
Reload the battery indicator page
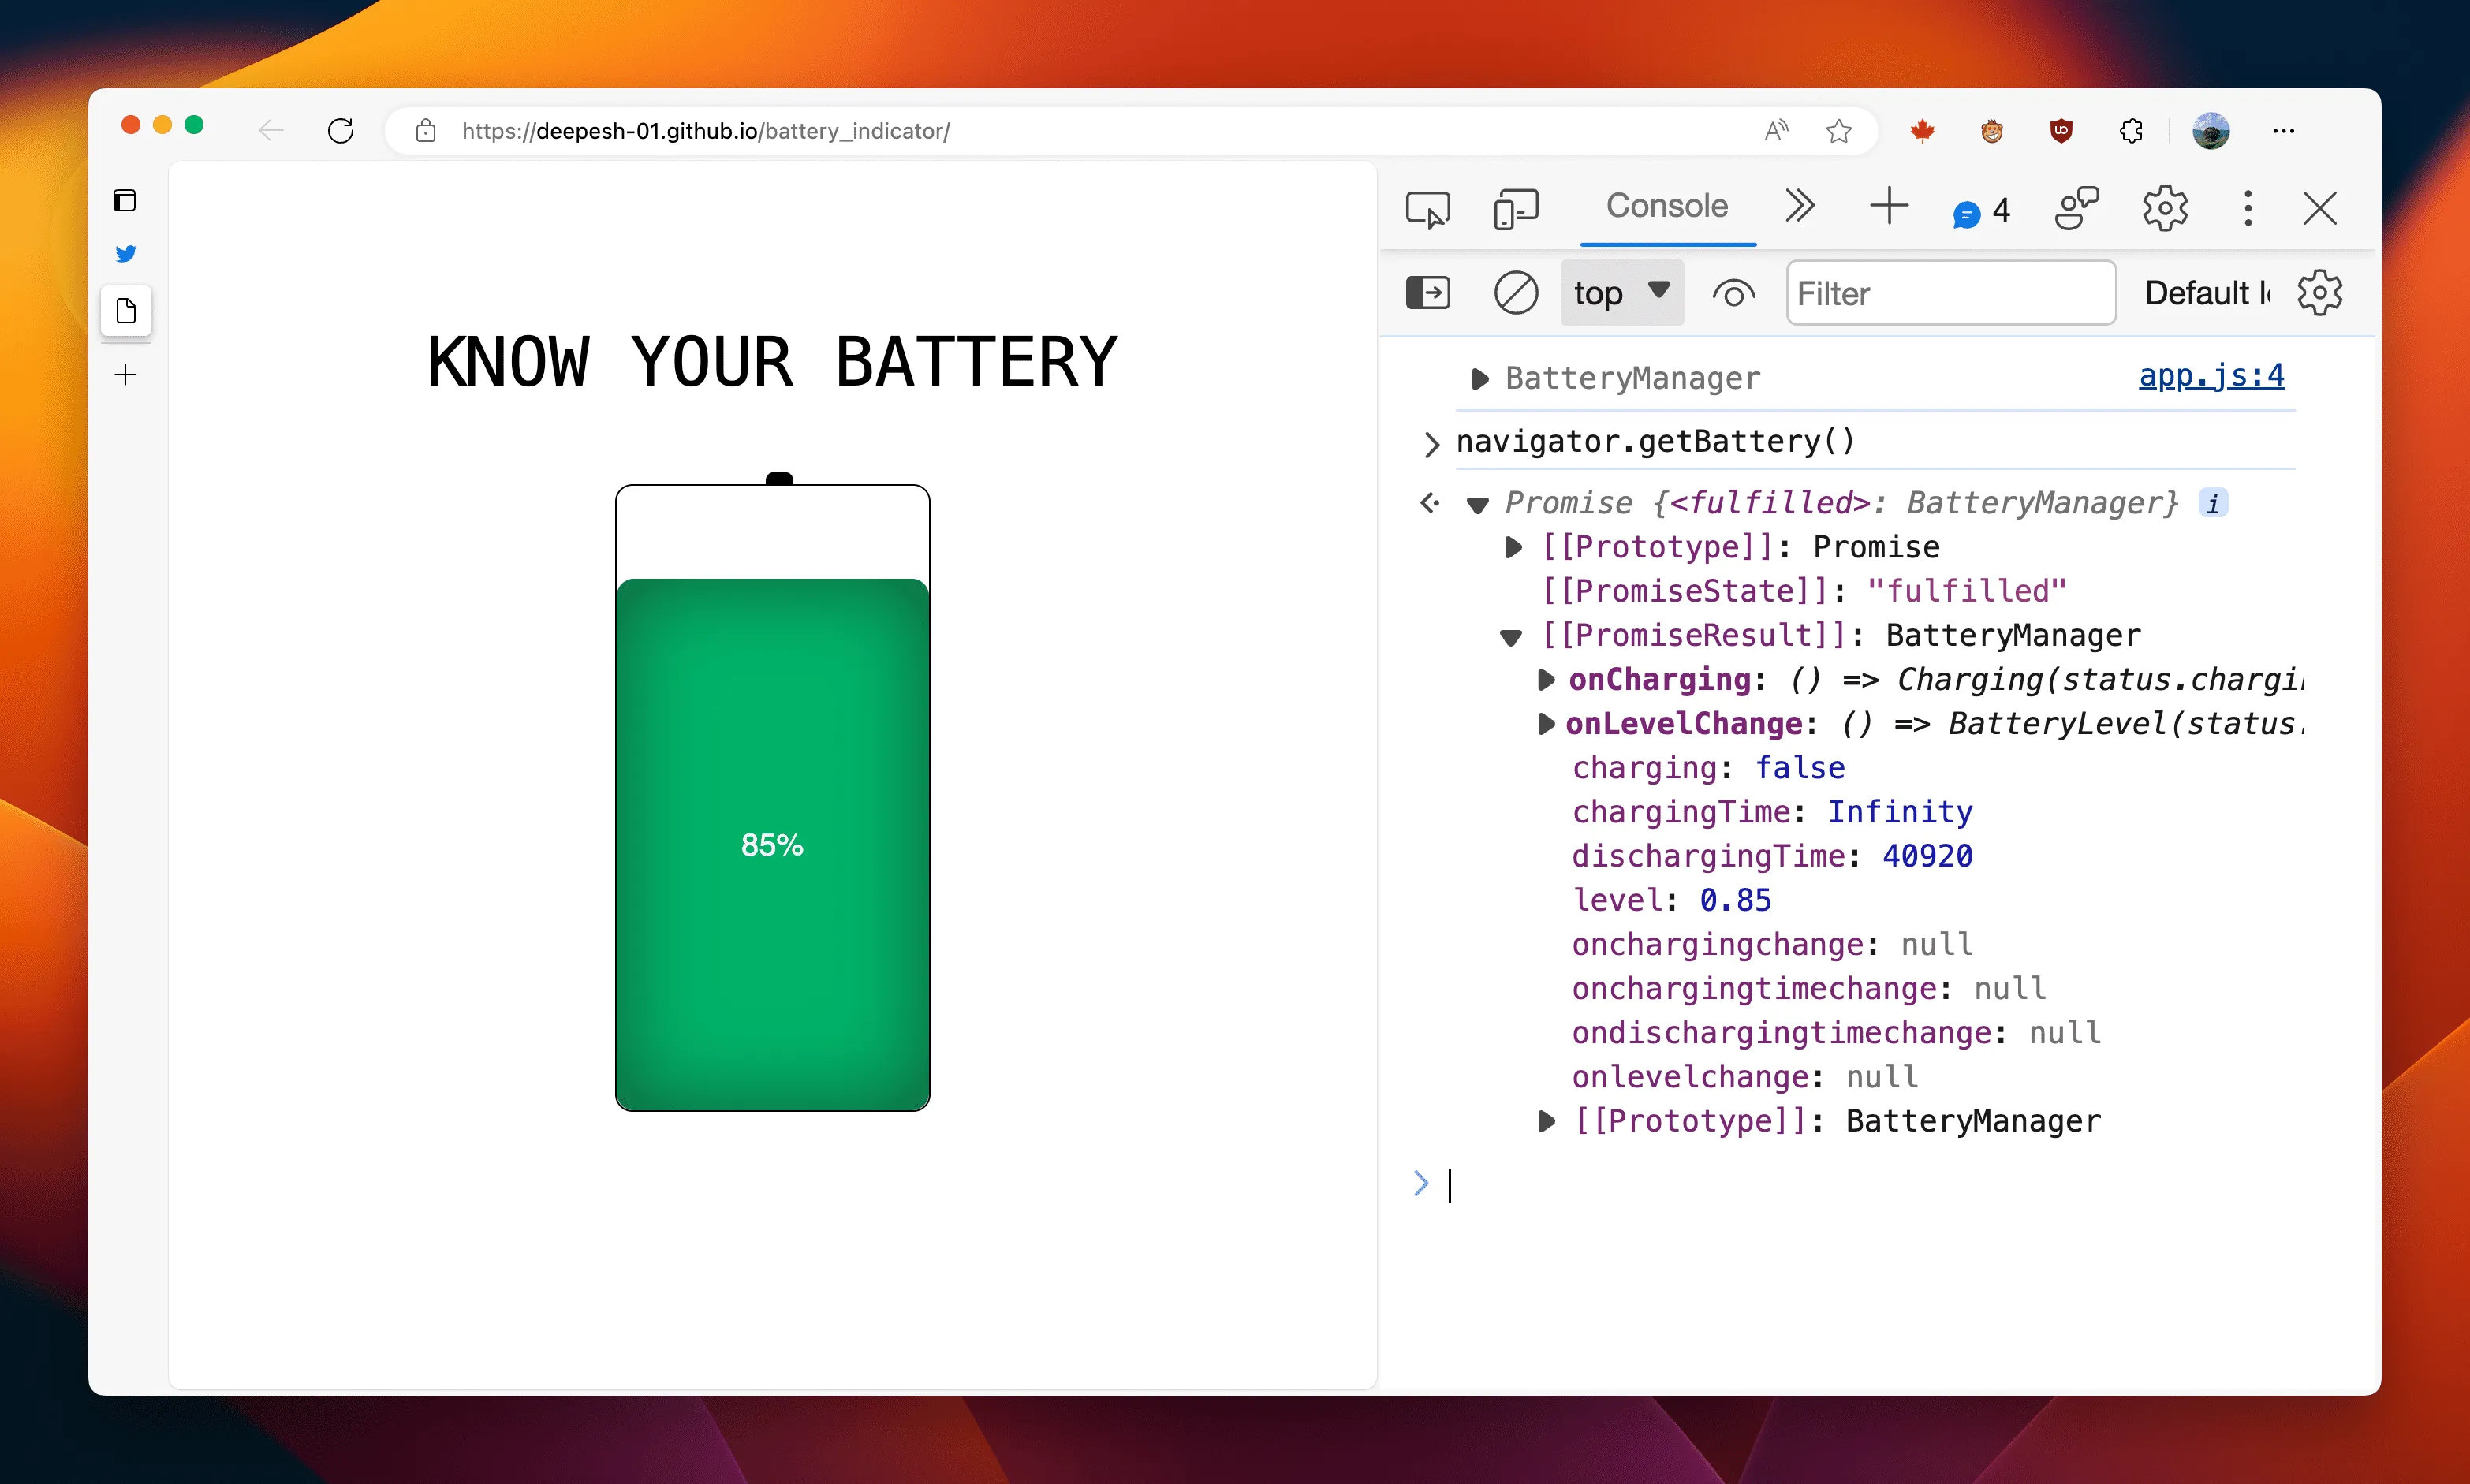[x=341, y=131]
